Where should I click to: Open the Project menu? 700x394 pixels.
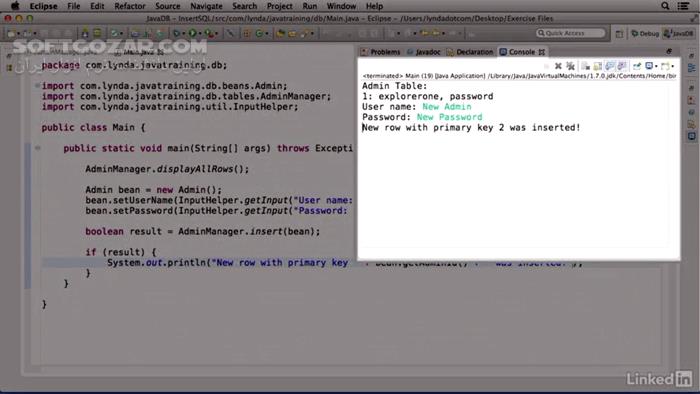pos(279,6)
